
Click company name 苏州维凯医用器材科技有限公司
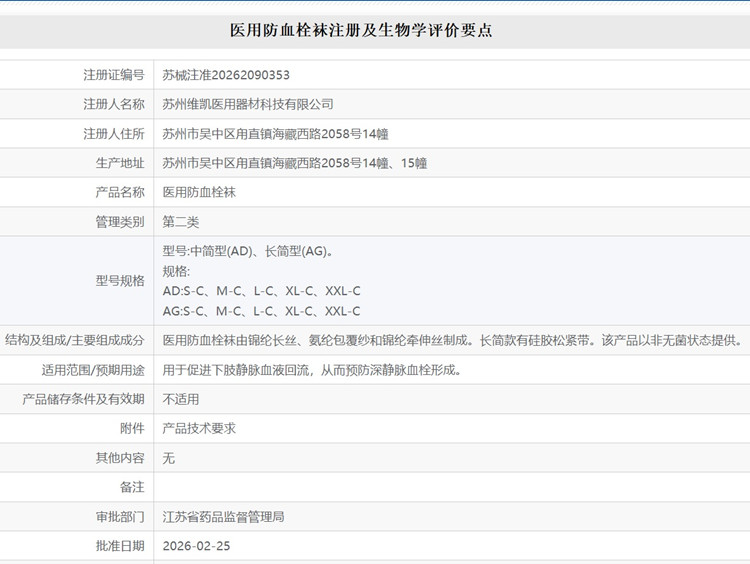pos(248,104)
